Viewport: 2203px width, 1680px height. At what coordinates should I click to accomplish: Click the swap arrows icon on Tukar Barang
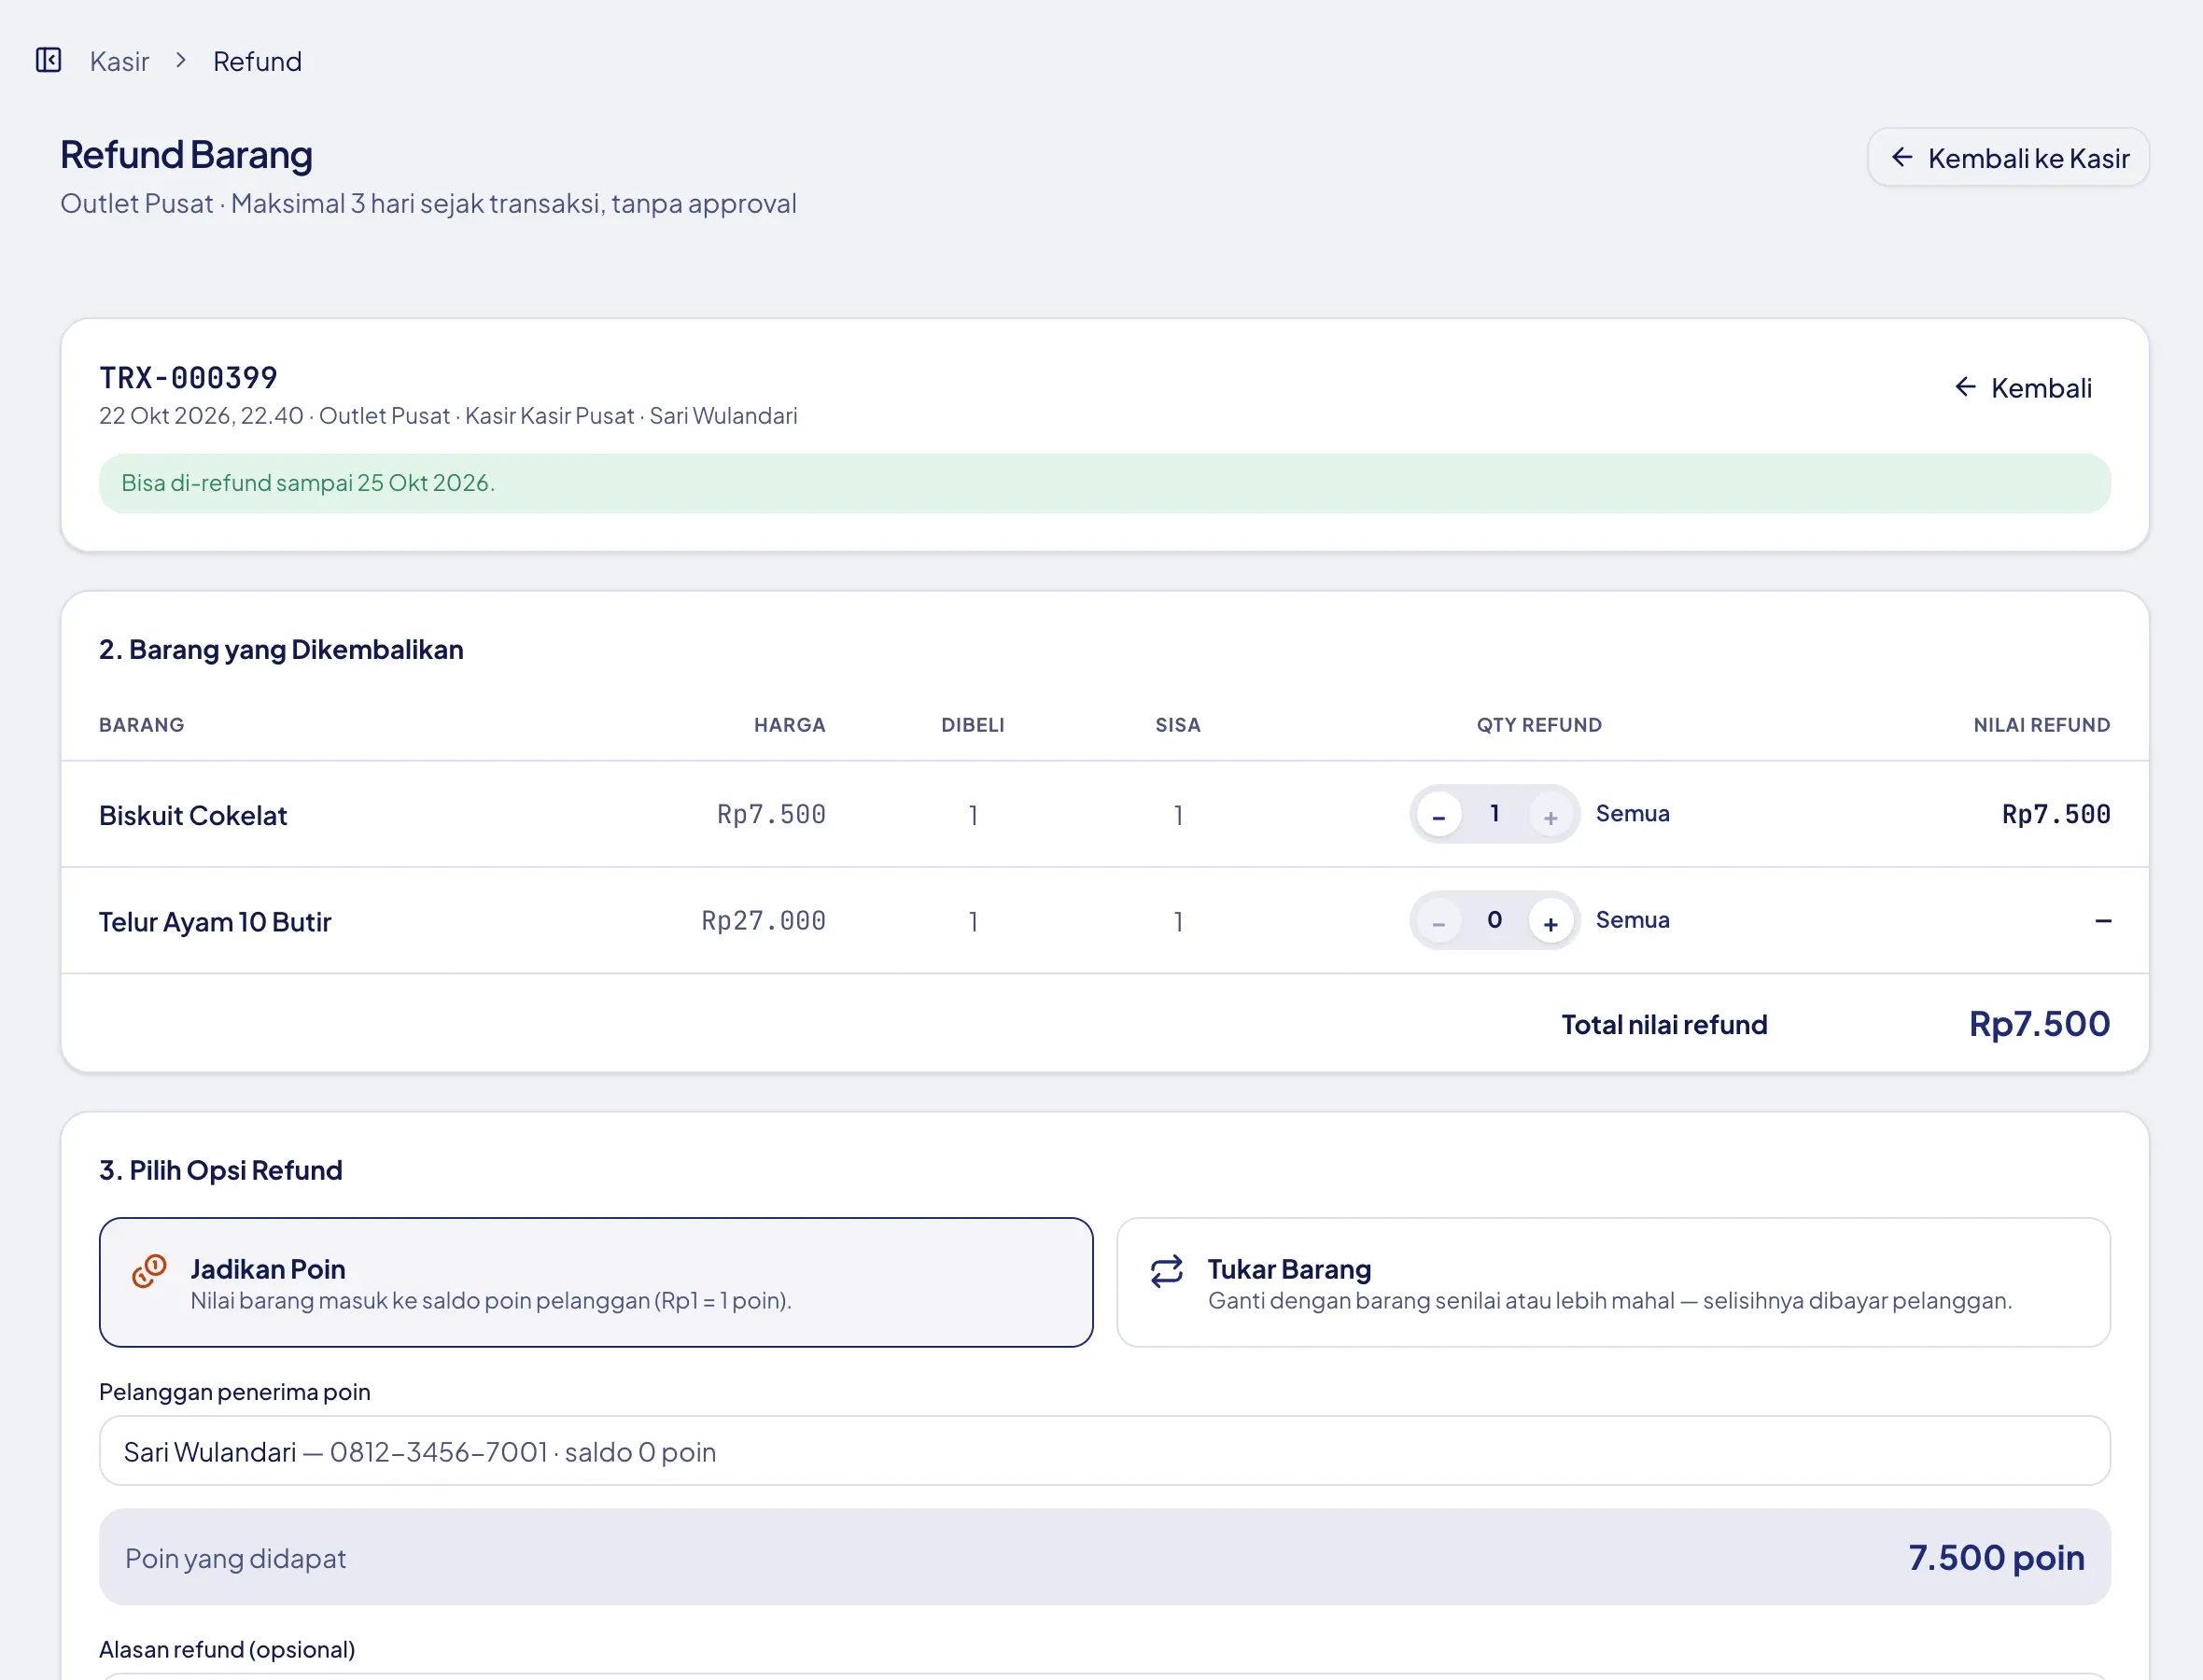(x=1166, y=1272)
